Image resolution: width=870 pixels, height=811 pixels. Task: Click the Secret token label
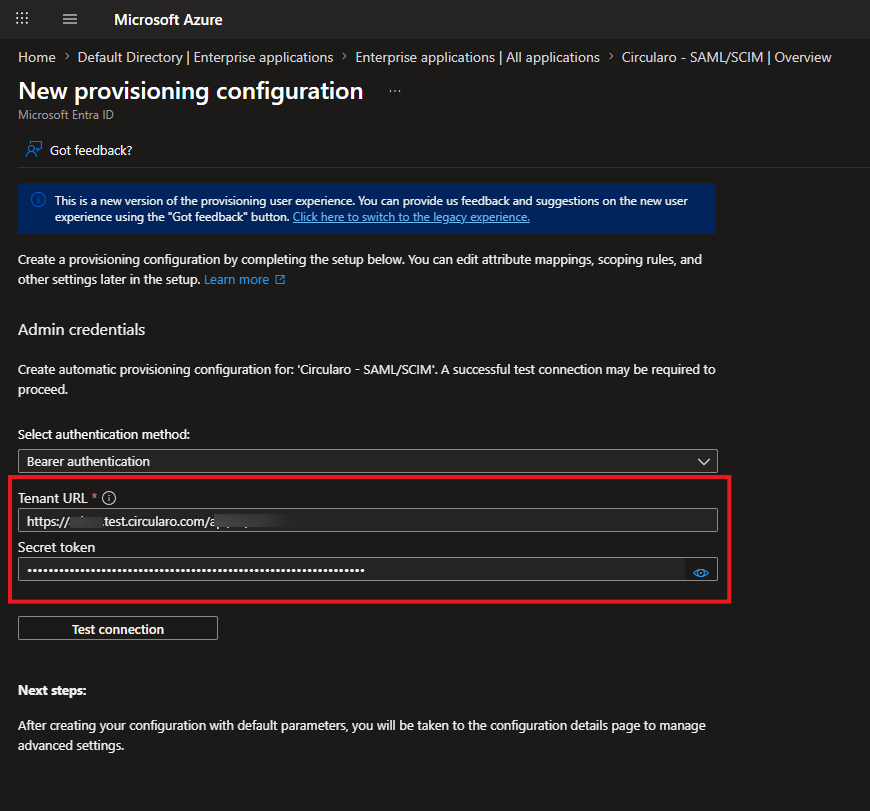[57, 548]
